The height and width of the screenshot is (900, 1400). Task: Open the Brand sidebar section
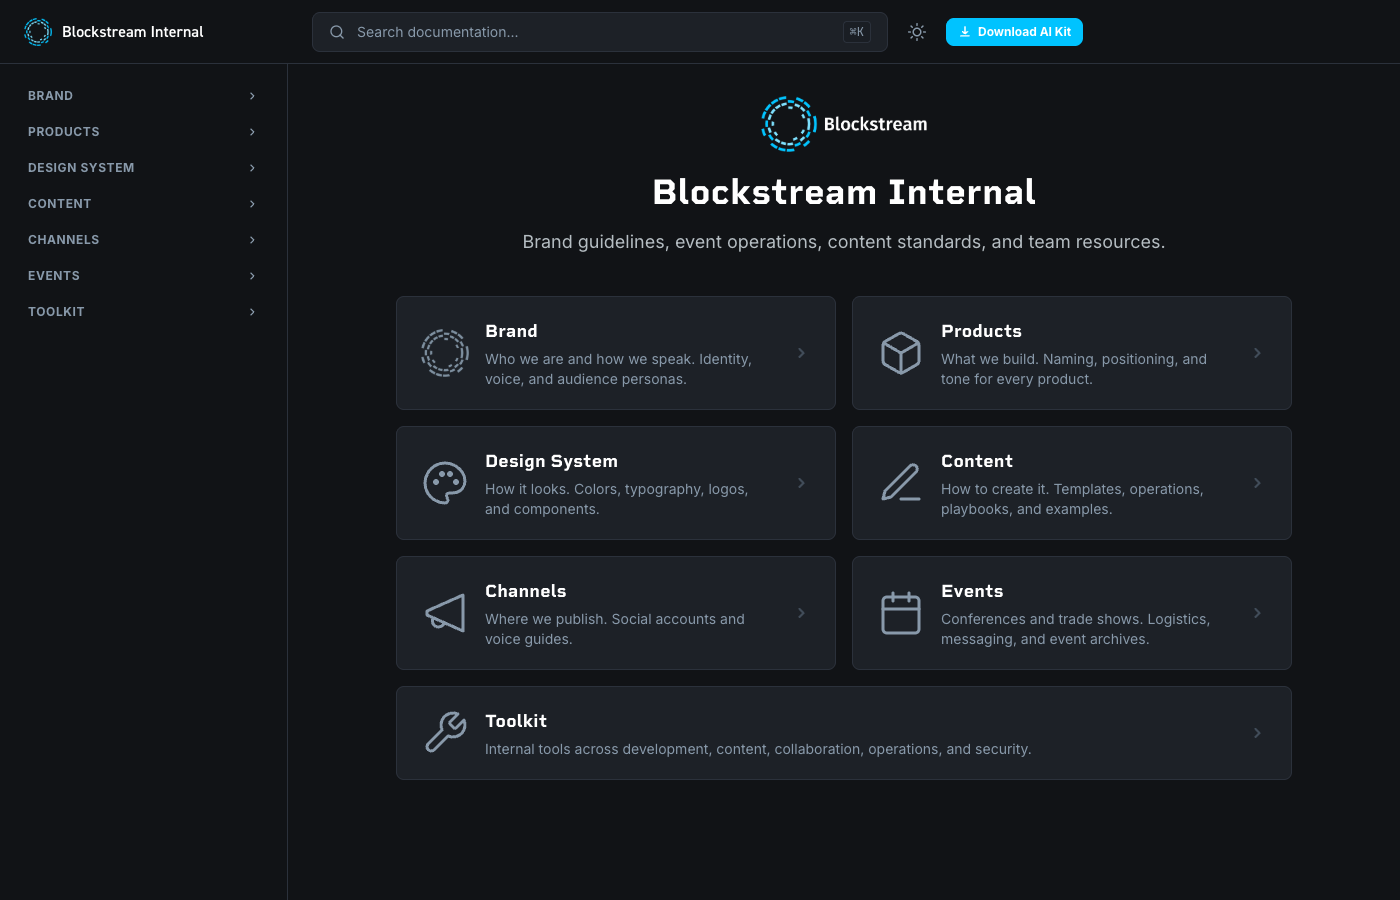(x=143, y=96)
